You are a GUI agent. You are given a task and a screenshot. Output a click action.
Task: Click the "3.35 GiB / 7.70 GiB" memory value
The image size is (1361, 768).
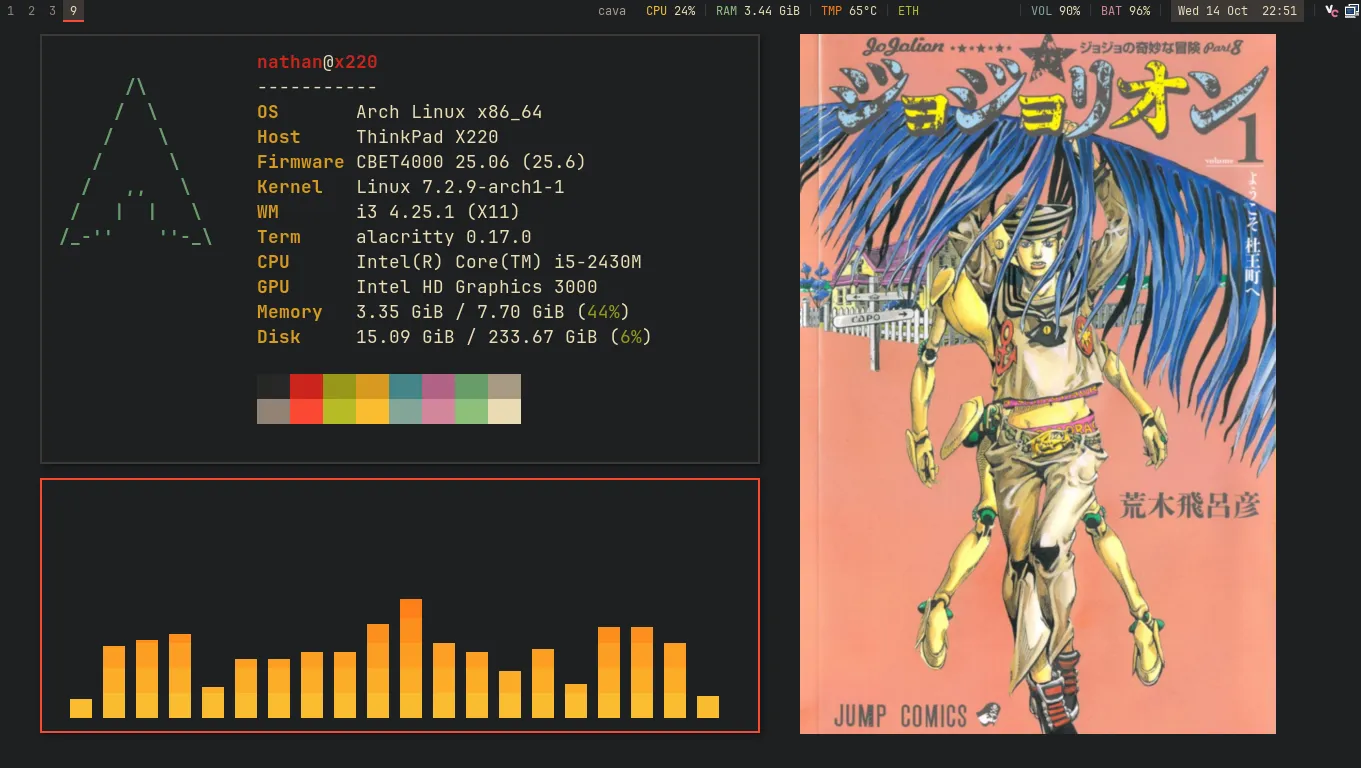pyautogui.click(x=460, y=312)
